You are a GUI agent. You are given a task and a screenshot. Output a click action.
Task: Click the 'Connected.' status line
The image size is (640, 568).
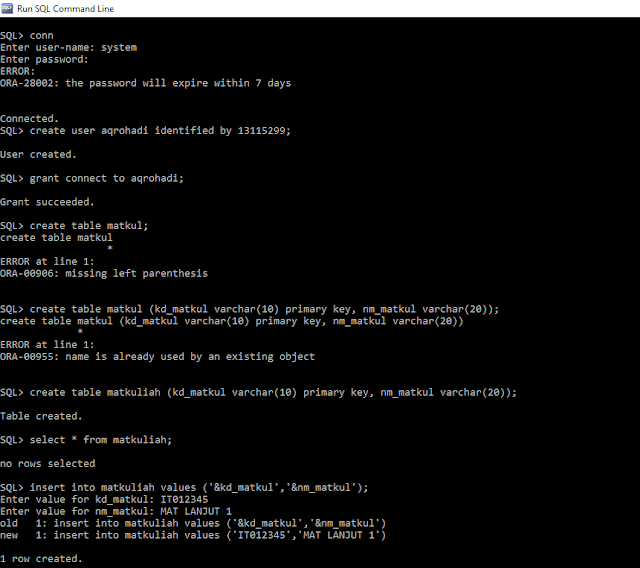pos(29,119)
